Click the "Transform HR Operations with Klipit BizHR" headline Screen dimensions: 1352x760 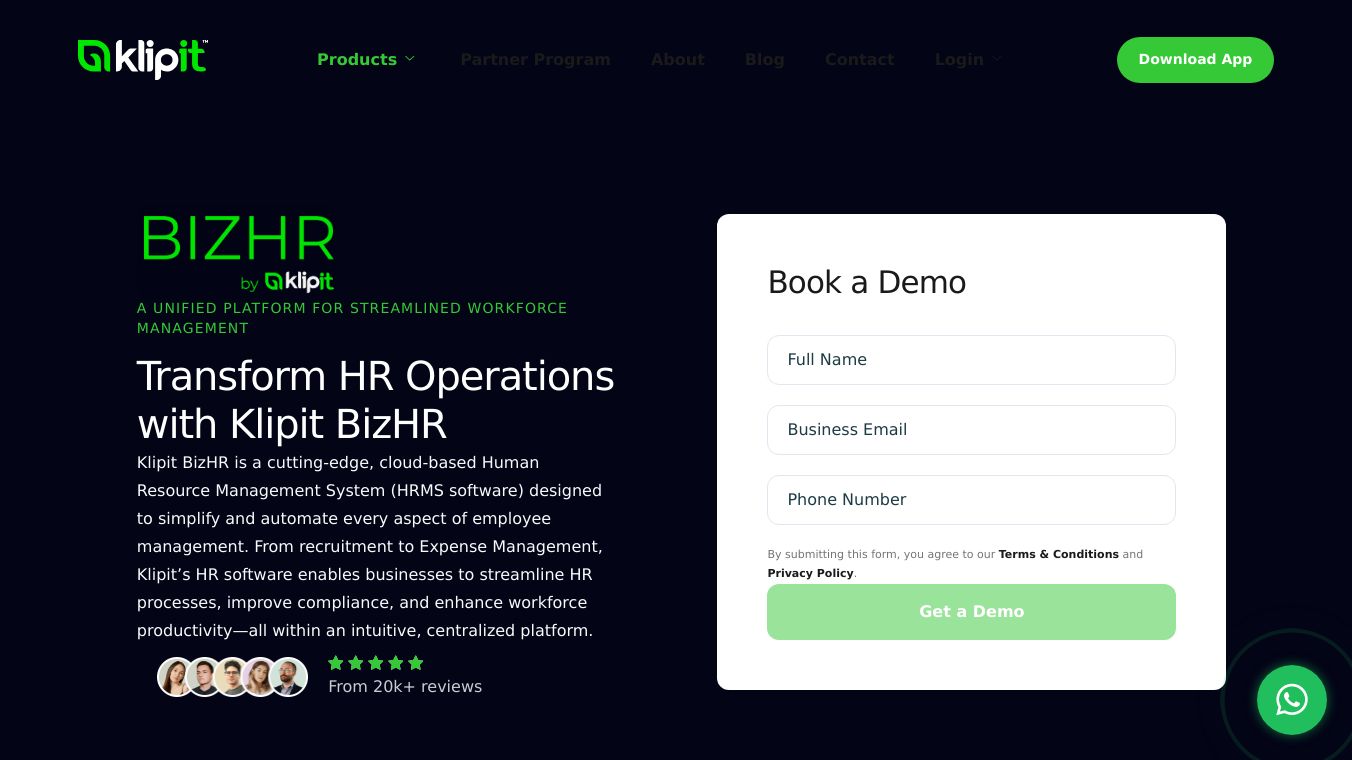[x=376, y=400]
